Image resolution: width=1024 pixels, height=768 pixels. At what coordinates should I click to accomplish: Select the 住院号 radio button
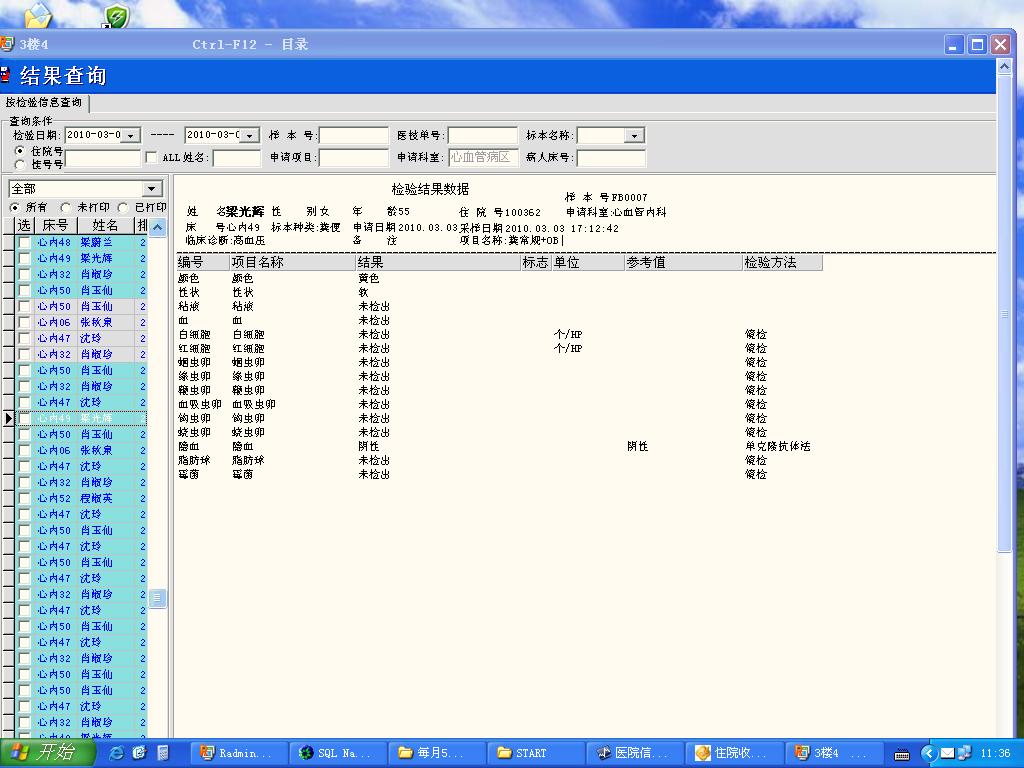tap(19, 151)
